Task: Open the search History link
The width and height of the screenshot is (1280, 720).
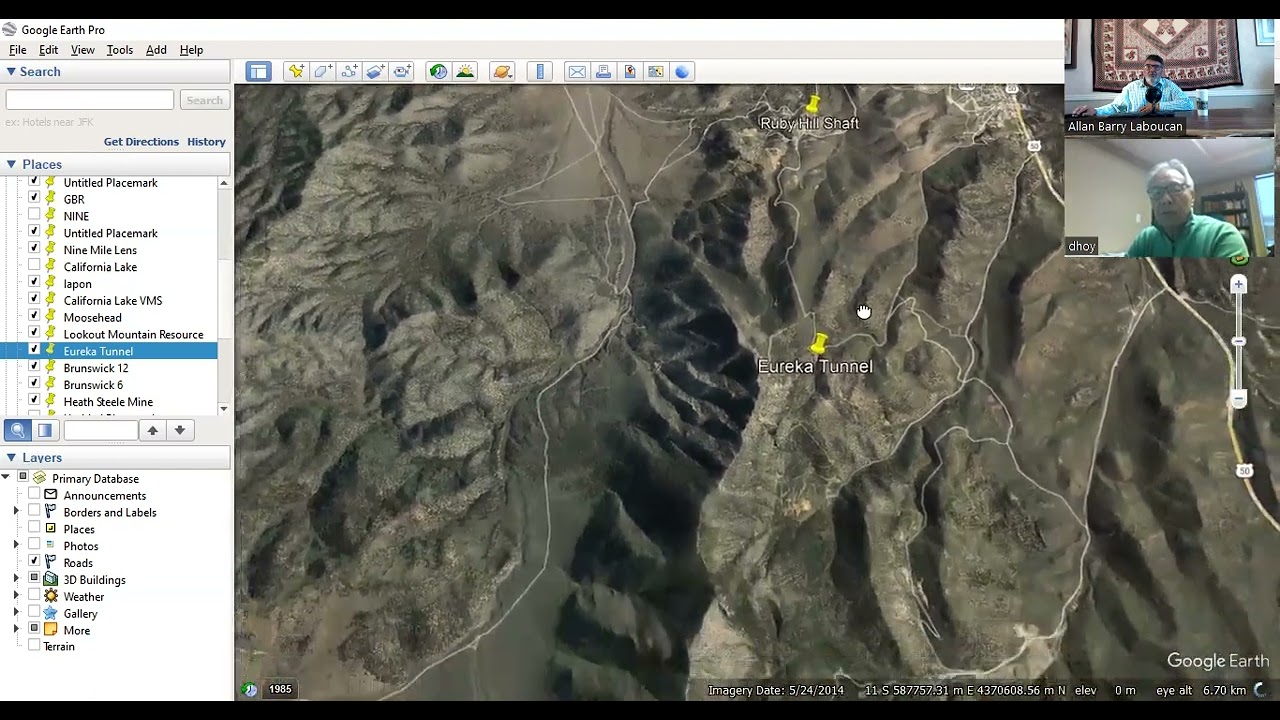Action: coord(206,142)
